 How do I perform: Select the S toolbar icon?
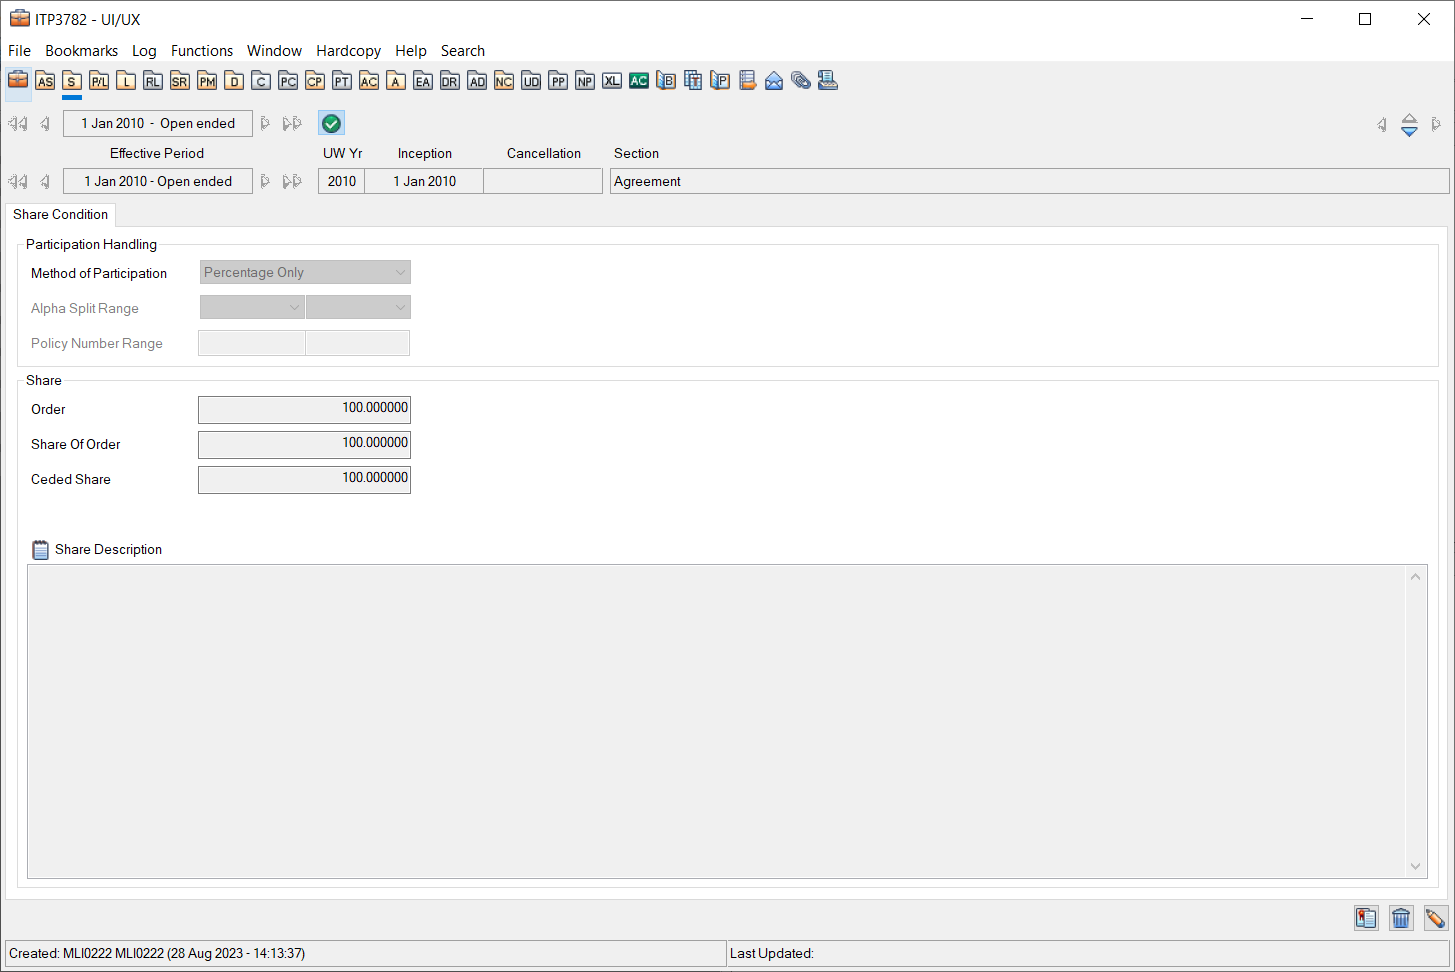click(71, 81)
